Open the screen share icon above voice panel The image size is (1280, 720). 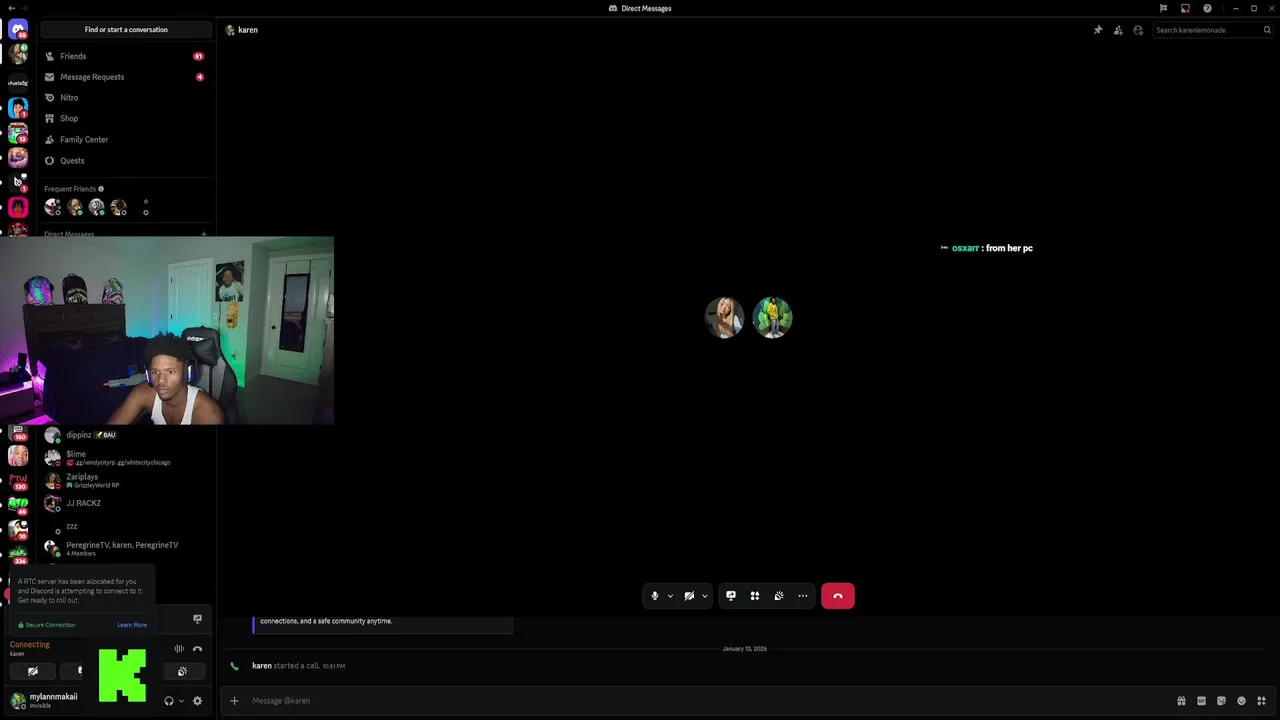(x=197, y=619)
